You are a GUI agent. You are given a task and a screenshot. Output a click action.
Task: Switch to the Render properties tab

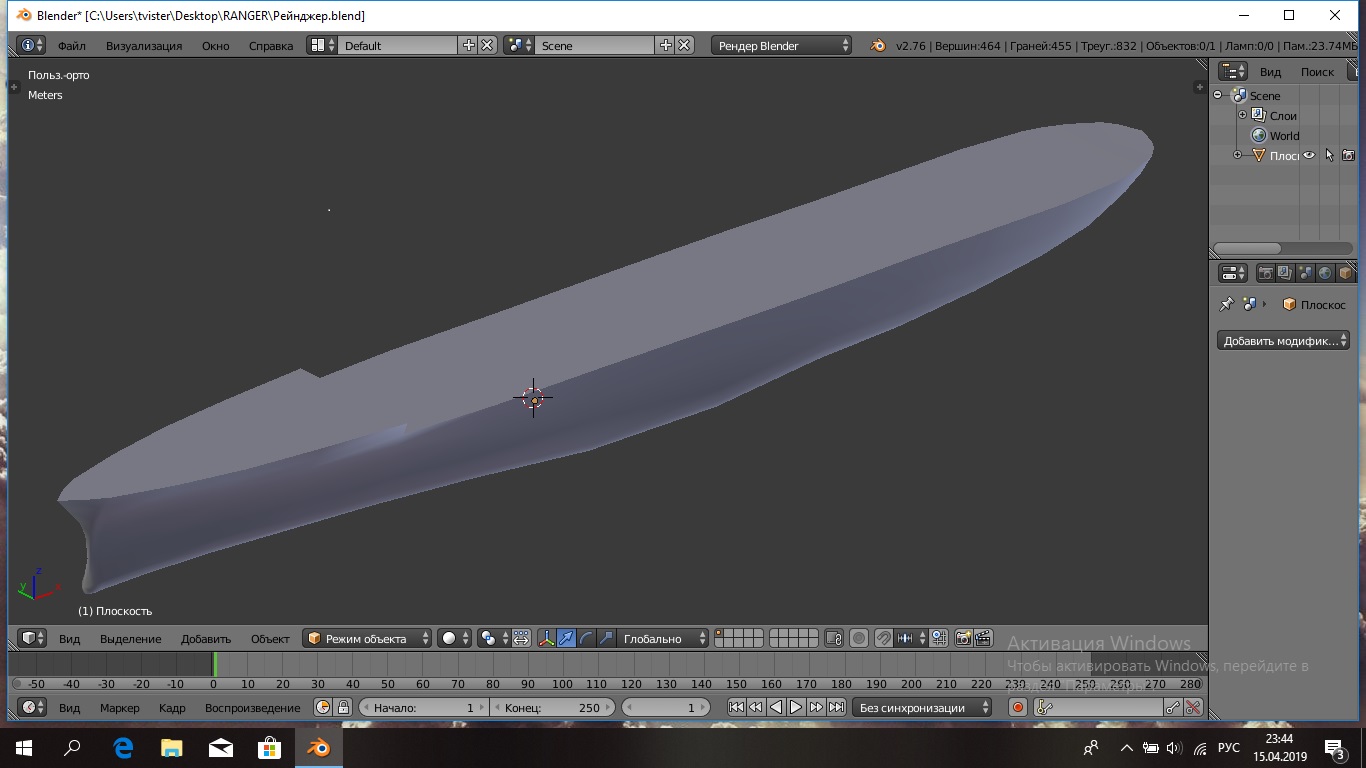[x=1266, y=273]
